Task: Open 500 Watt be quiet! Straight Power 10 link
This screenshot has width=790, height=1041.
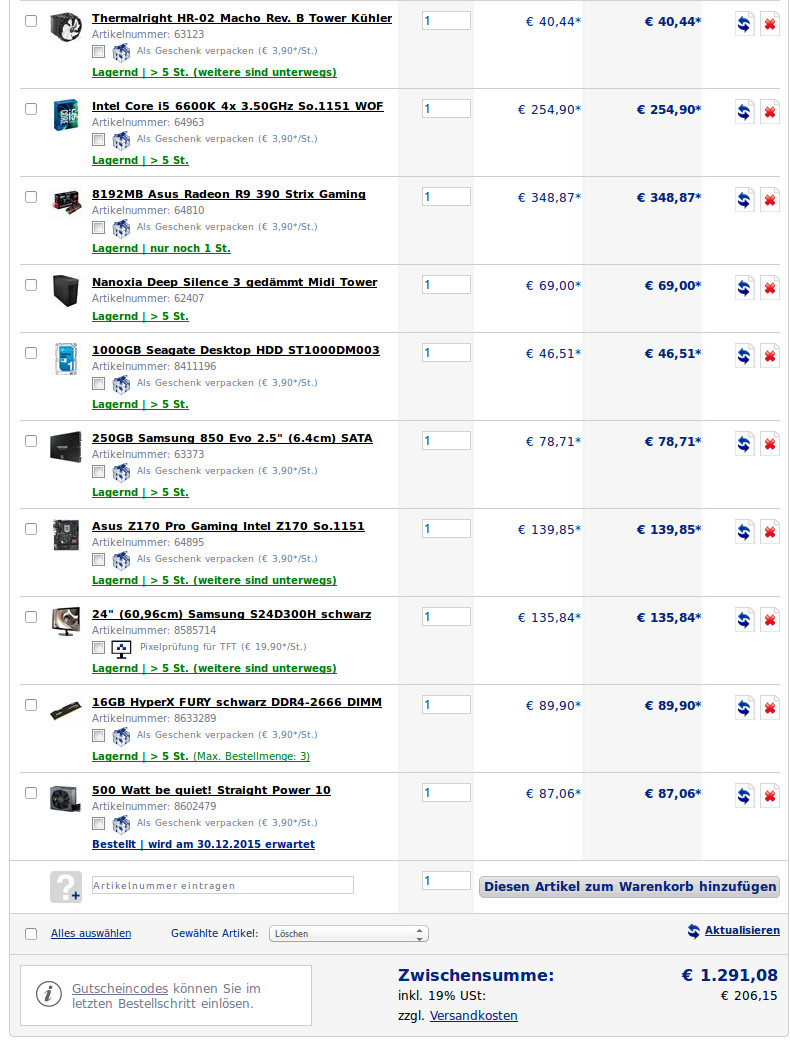Action: click(x=211, y=791)
